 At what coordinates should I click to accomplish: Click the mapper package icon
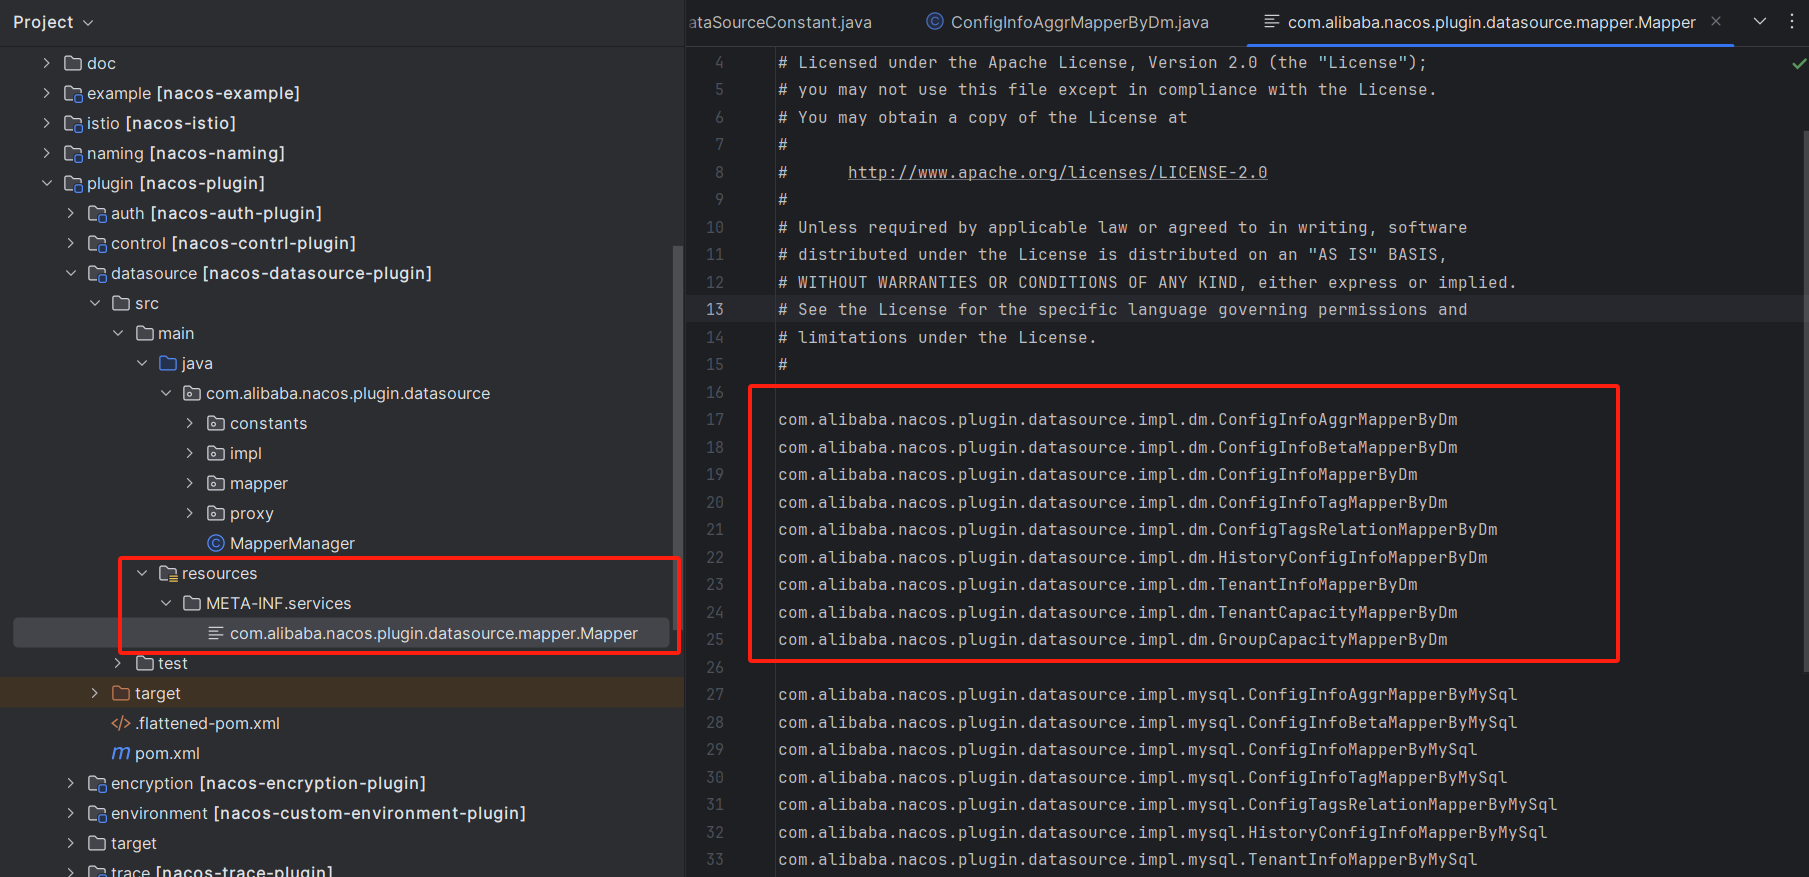(216, 483)
